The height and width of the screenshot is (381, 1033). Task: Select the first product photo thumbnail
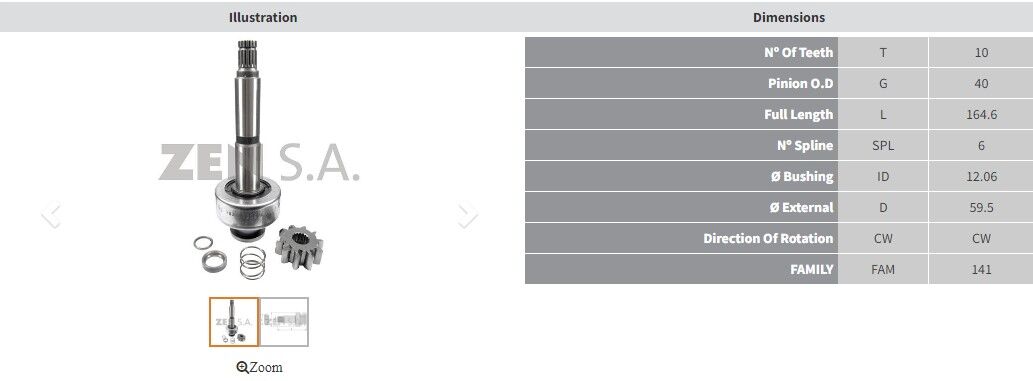tap(234, 322)
